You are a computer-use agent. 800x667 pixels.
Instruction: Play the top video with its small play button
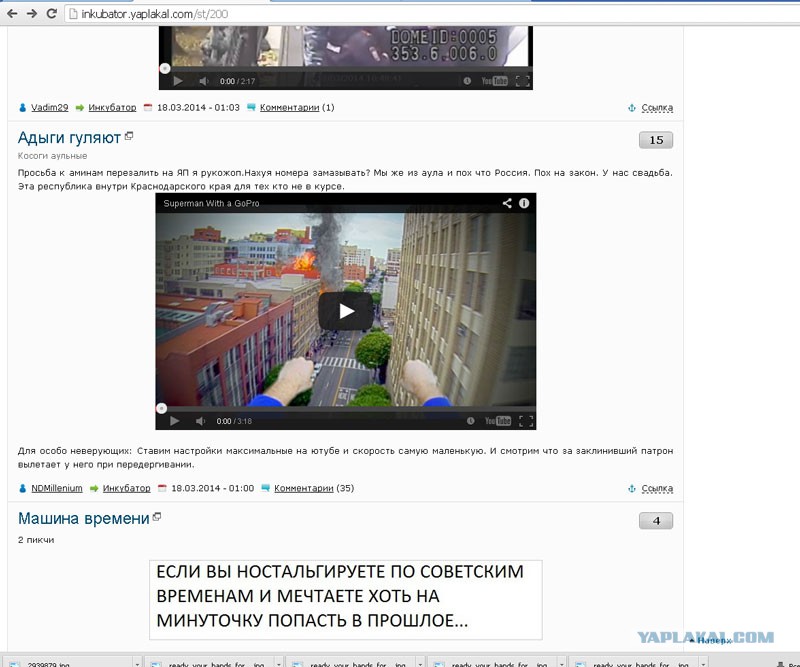click(x=178, y=81)
